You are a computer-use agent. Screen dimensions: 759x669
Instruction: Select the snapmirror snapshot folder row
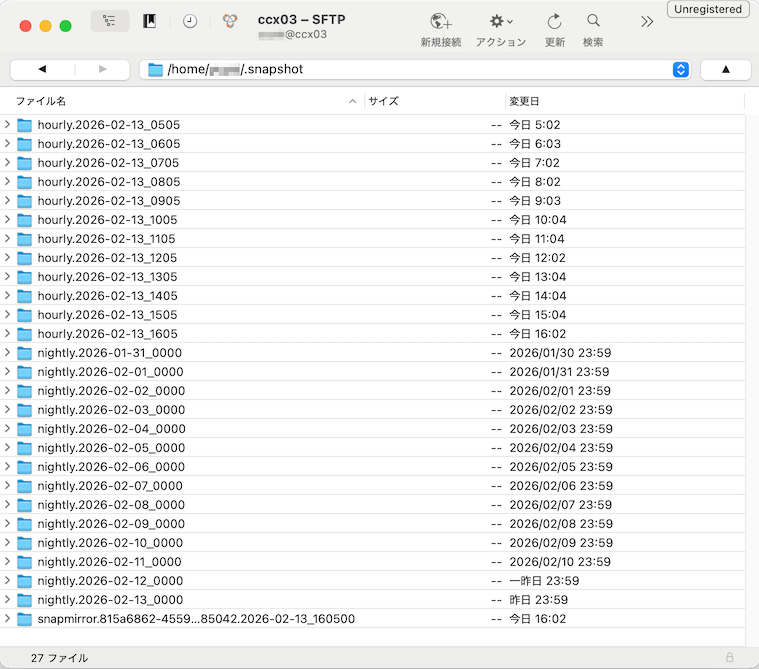195,619
